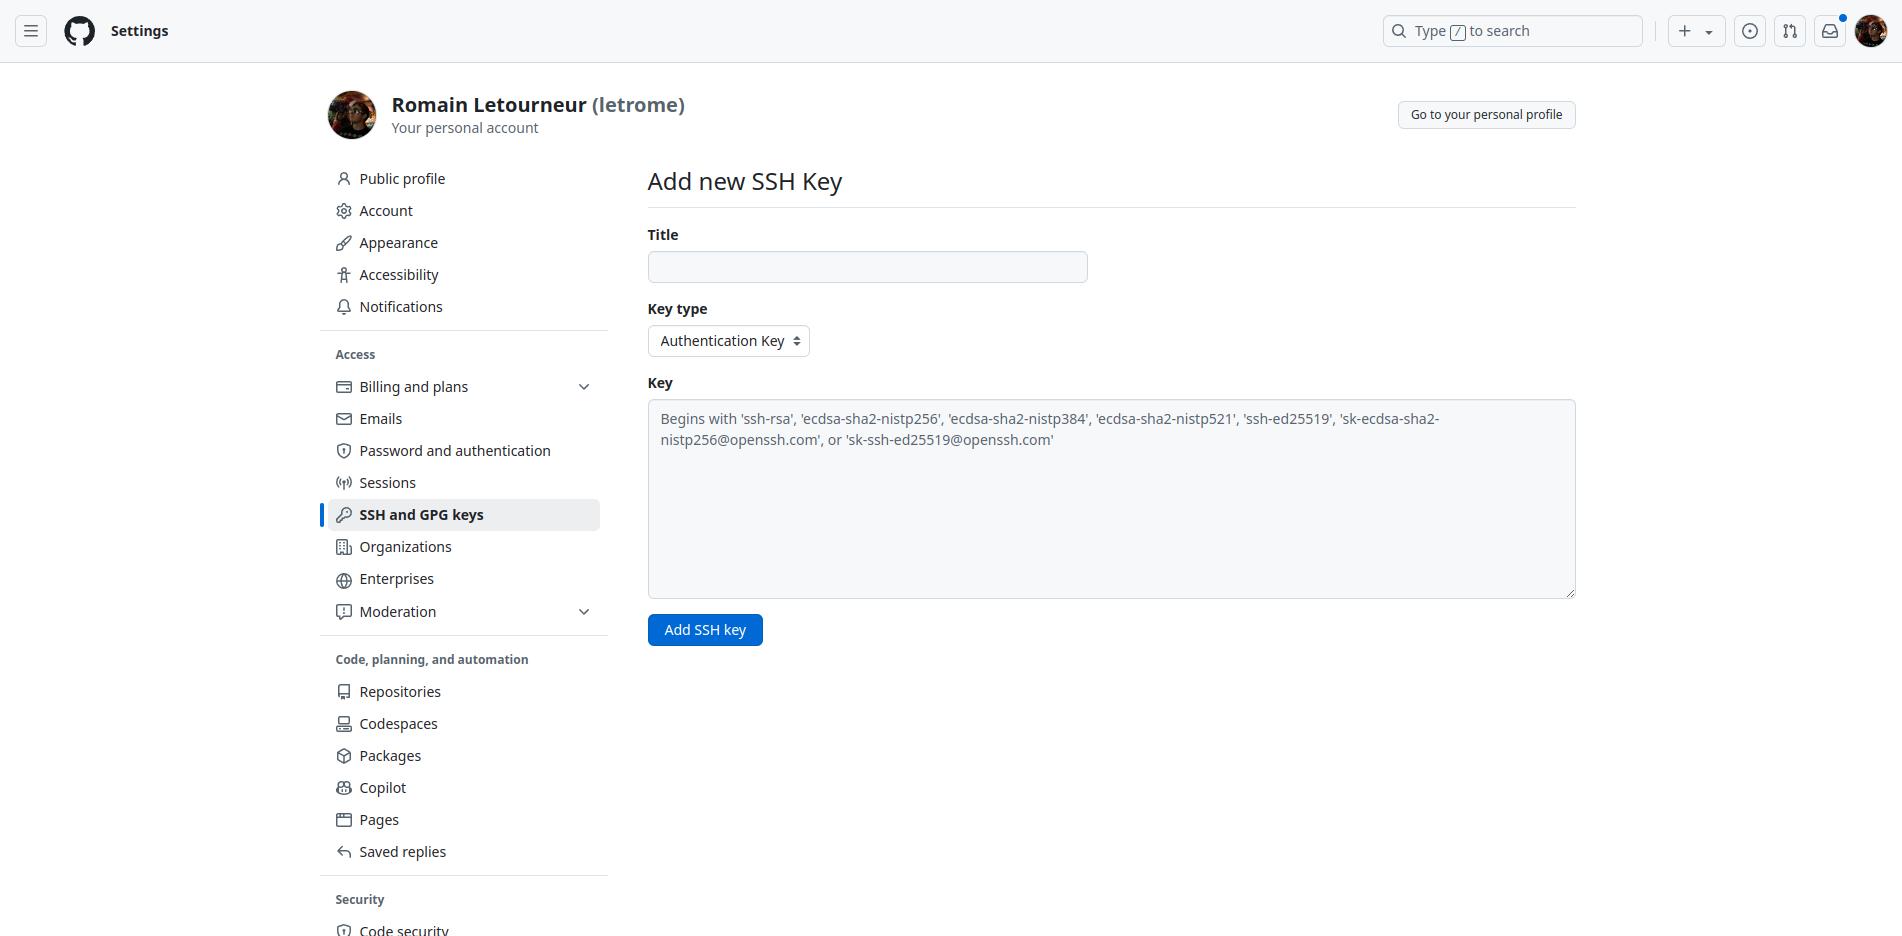Open the Key type dropdown

click(728, 340)
